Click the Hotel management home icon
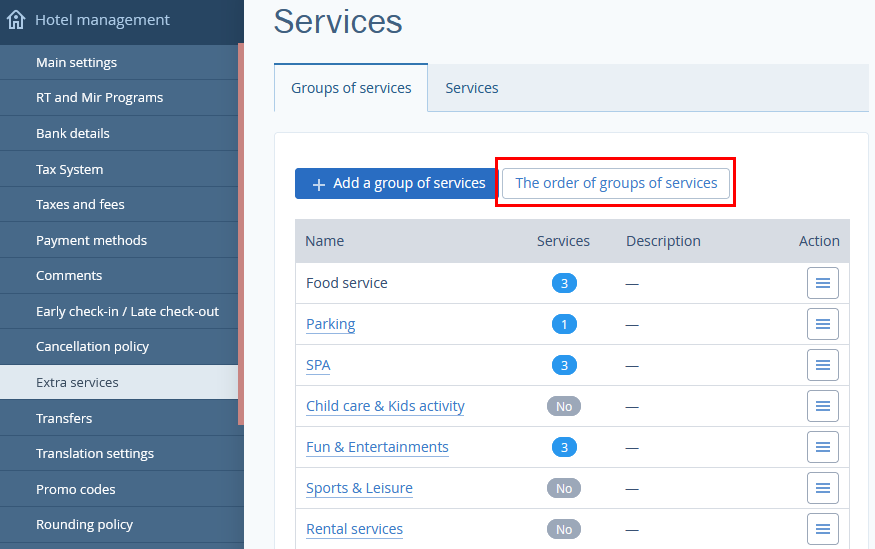Viewport: 875px width, 549px height. pos(16,20)
